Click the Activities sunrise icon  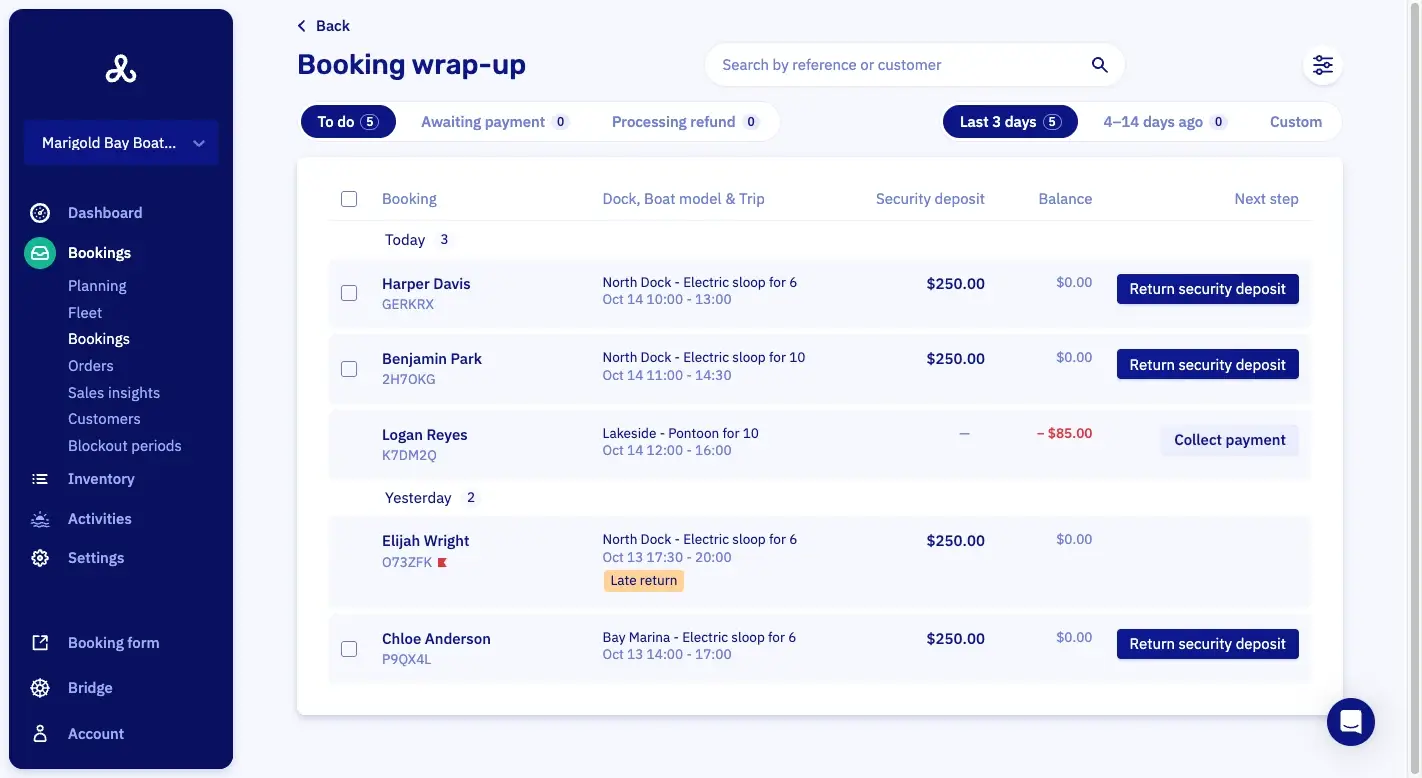point(40,519)
